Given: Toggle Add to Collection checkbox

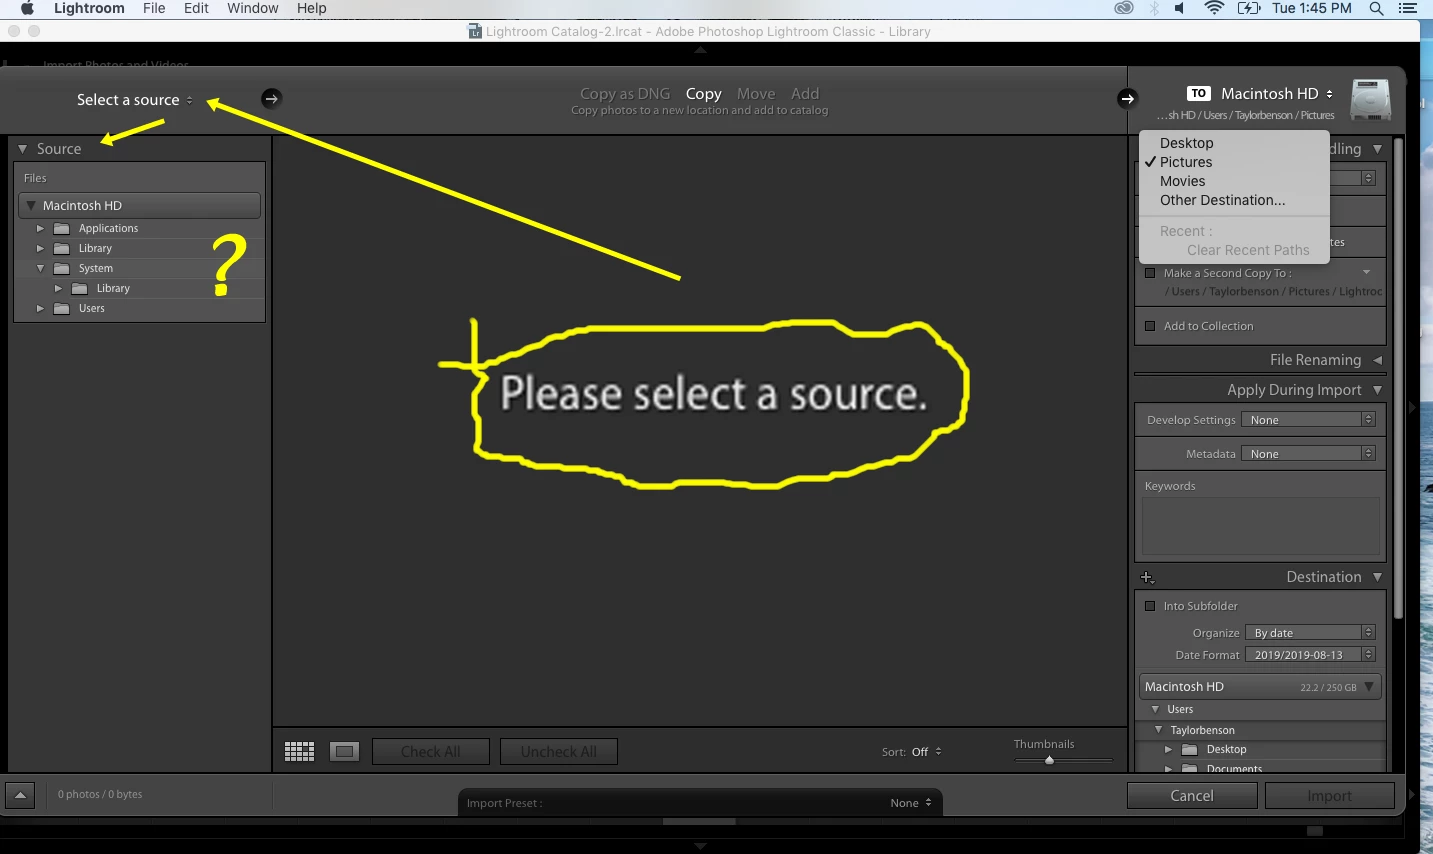Looking at the screenshot, I should coord(1150,326).
